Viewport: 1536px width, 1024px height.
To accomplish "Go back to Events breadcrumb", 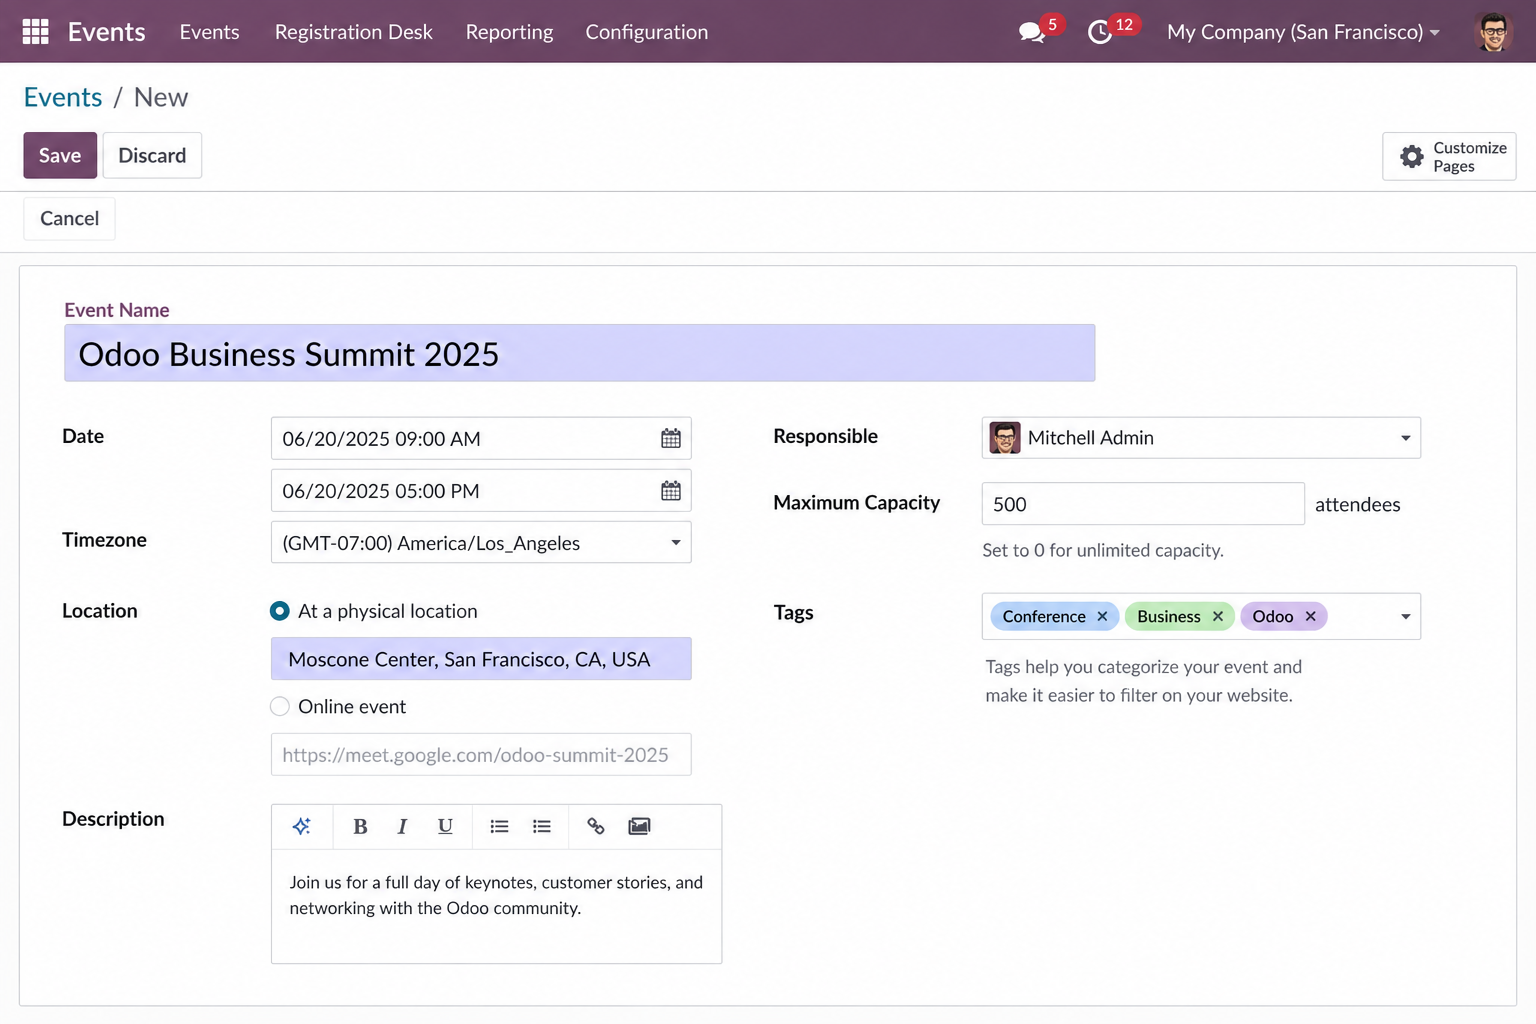I will point(62,97).
